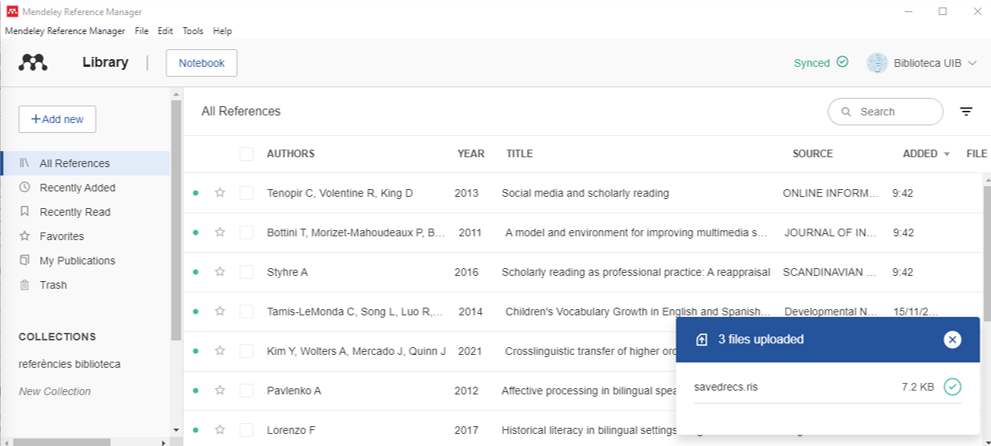Click the unread green dot for Tenopir C
This screenshot has height=446, width=991.
pyautogui.click(x=195, y=193)
